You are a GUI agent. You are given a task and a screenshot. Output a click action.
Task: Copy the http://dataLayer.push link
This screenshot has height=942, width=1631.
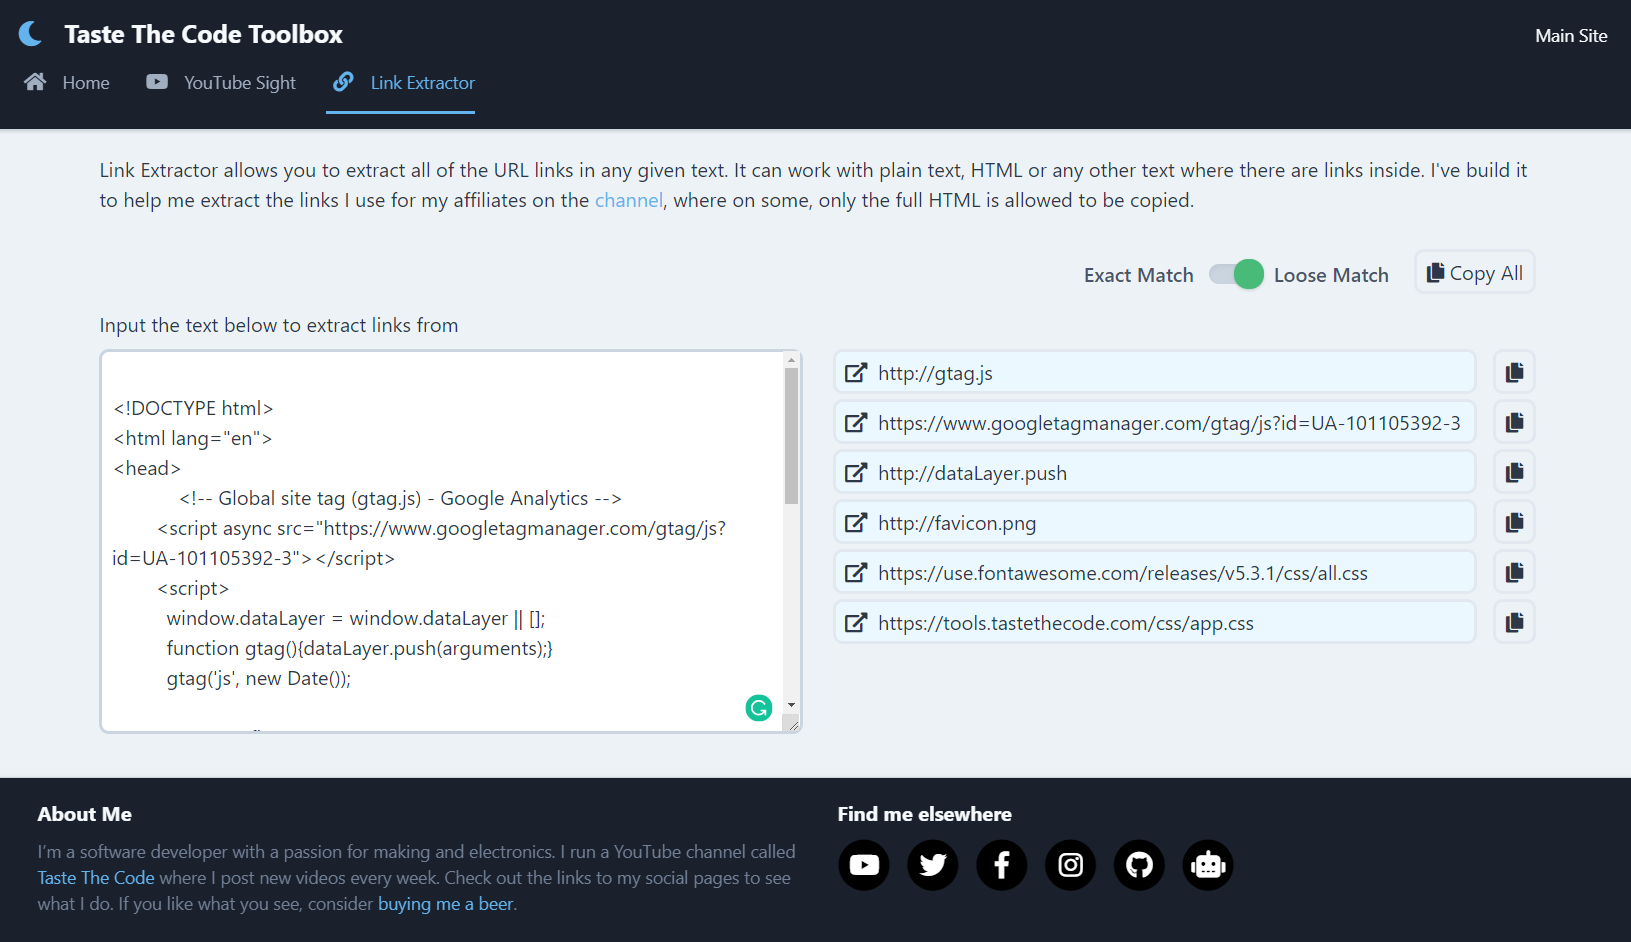(1514, 472)
